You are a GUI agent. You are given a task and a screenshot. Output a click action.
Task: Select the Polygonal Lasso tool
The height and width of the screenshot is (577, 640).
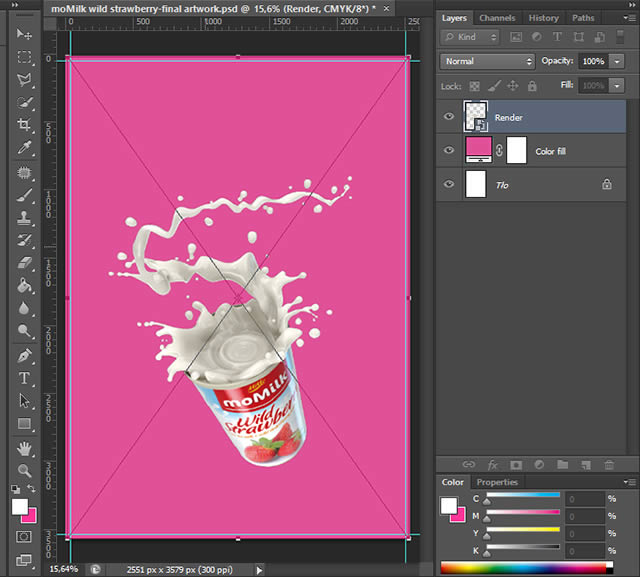24,80
